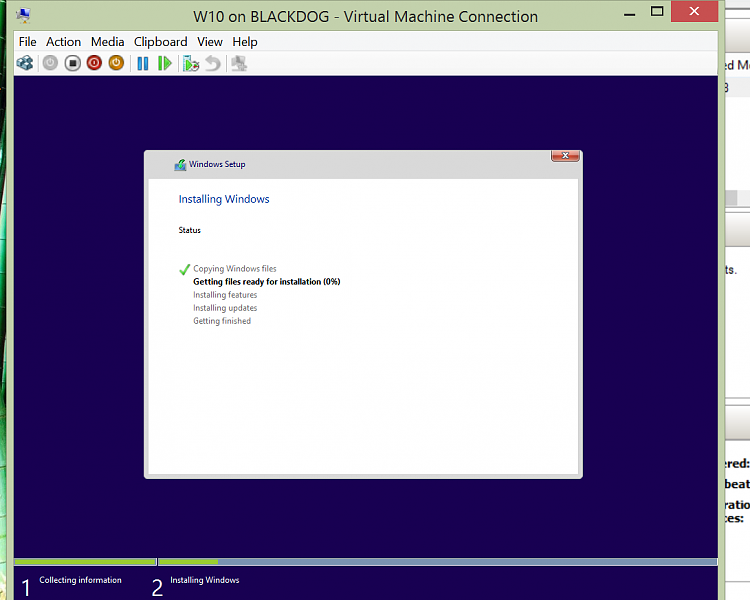The image size is (750, 600).
Task: Open the Clipboard menu
Action: click(160, 42)
